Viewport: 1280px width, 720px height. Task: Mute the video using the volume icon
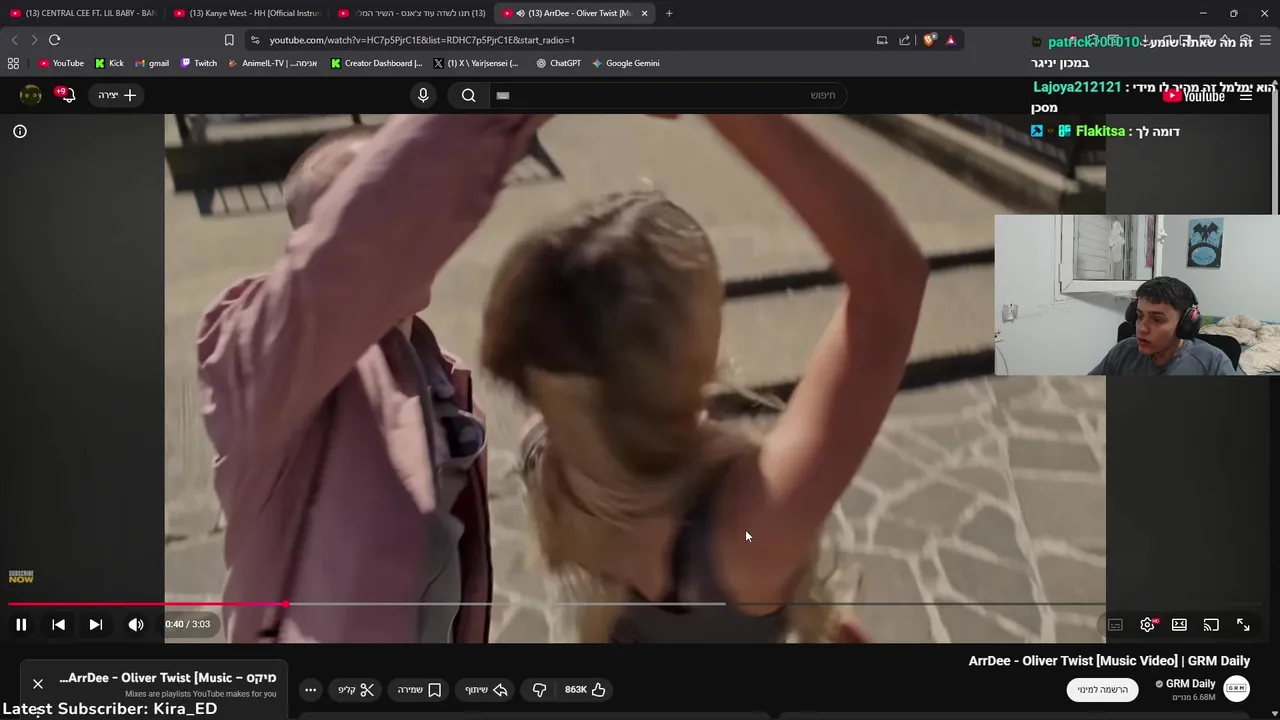tap(136, 624)
